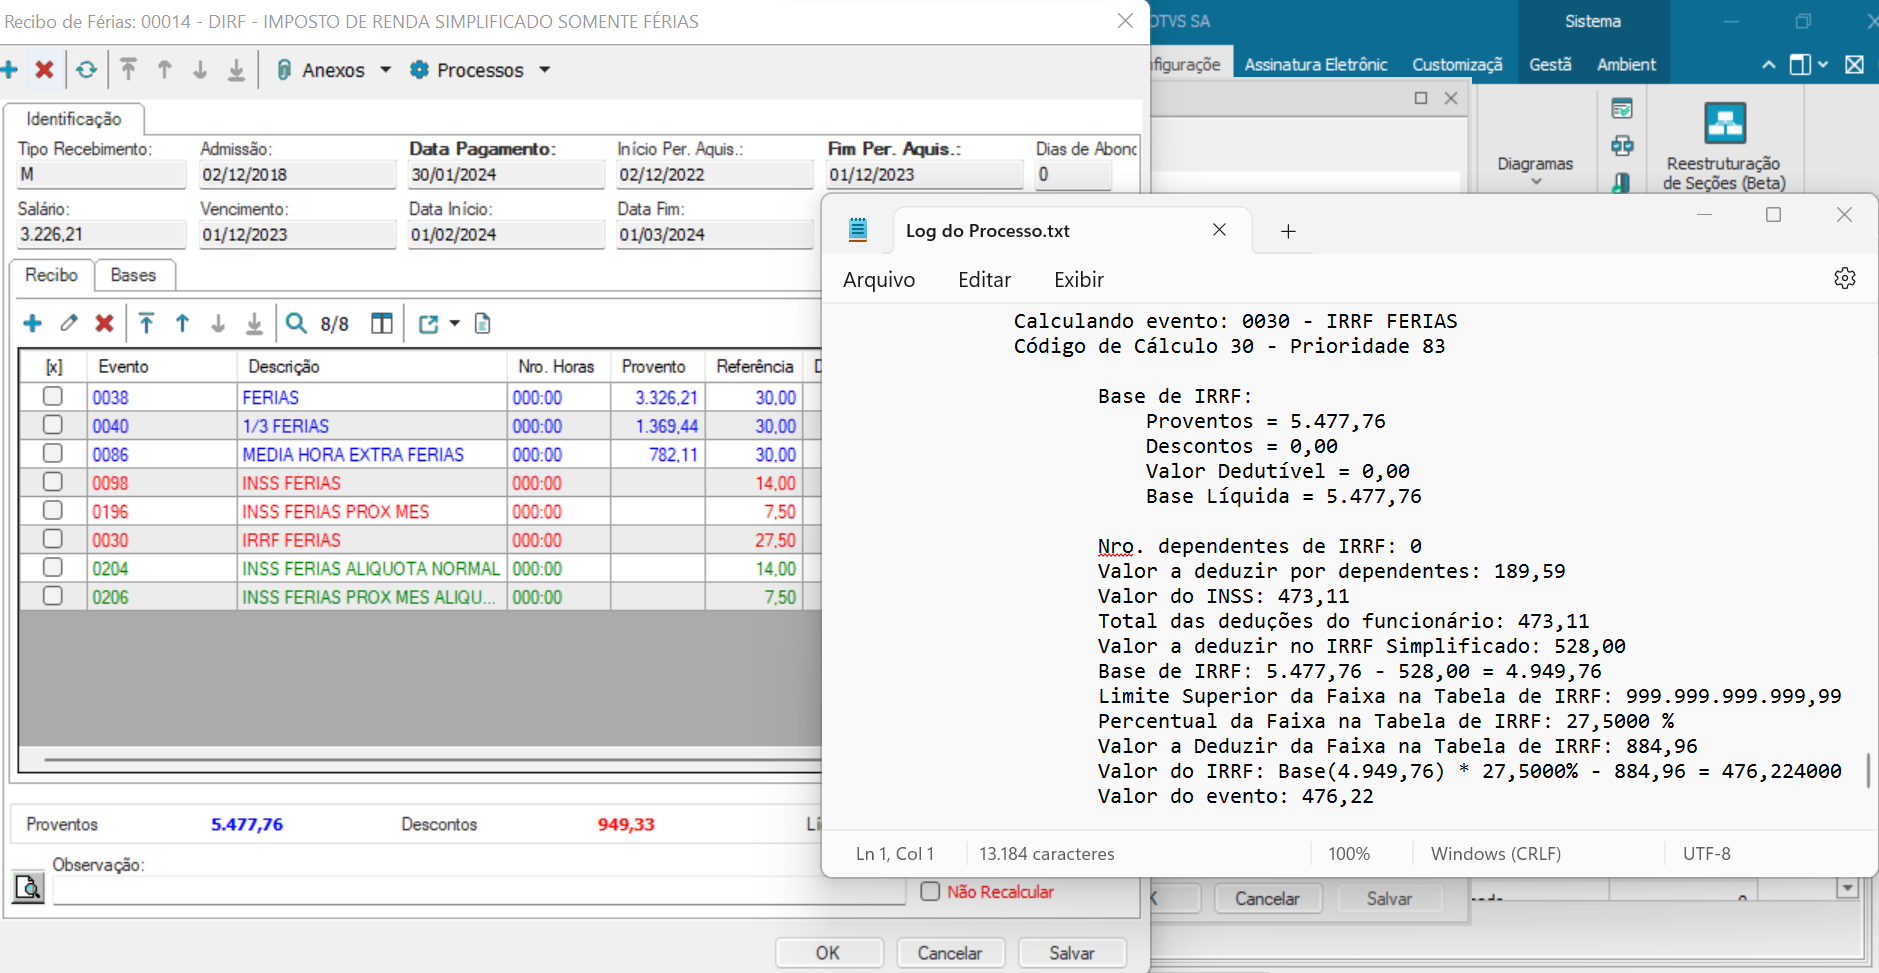Switch to the Bases tab
Image resolution: width=1879 pixels, height=973 pixels.
click(x=133, y=275)
